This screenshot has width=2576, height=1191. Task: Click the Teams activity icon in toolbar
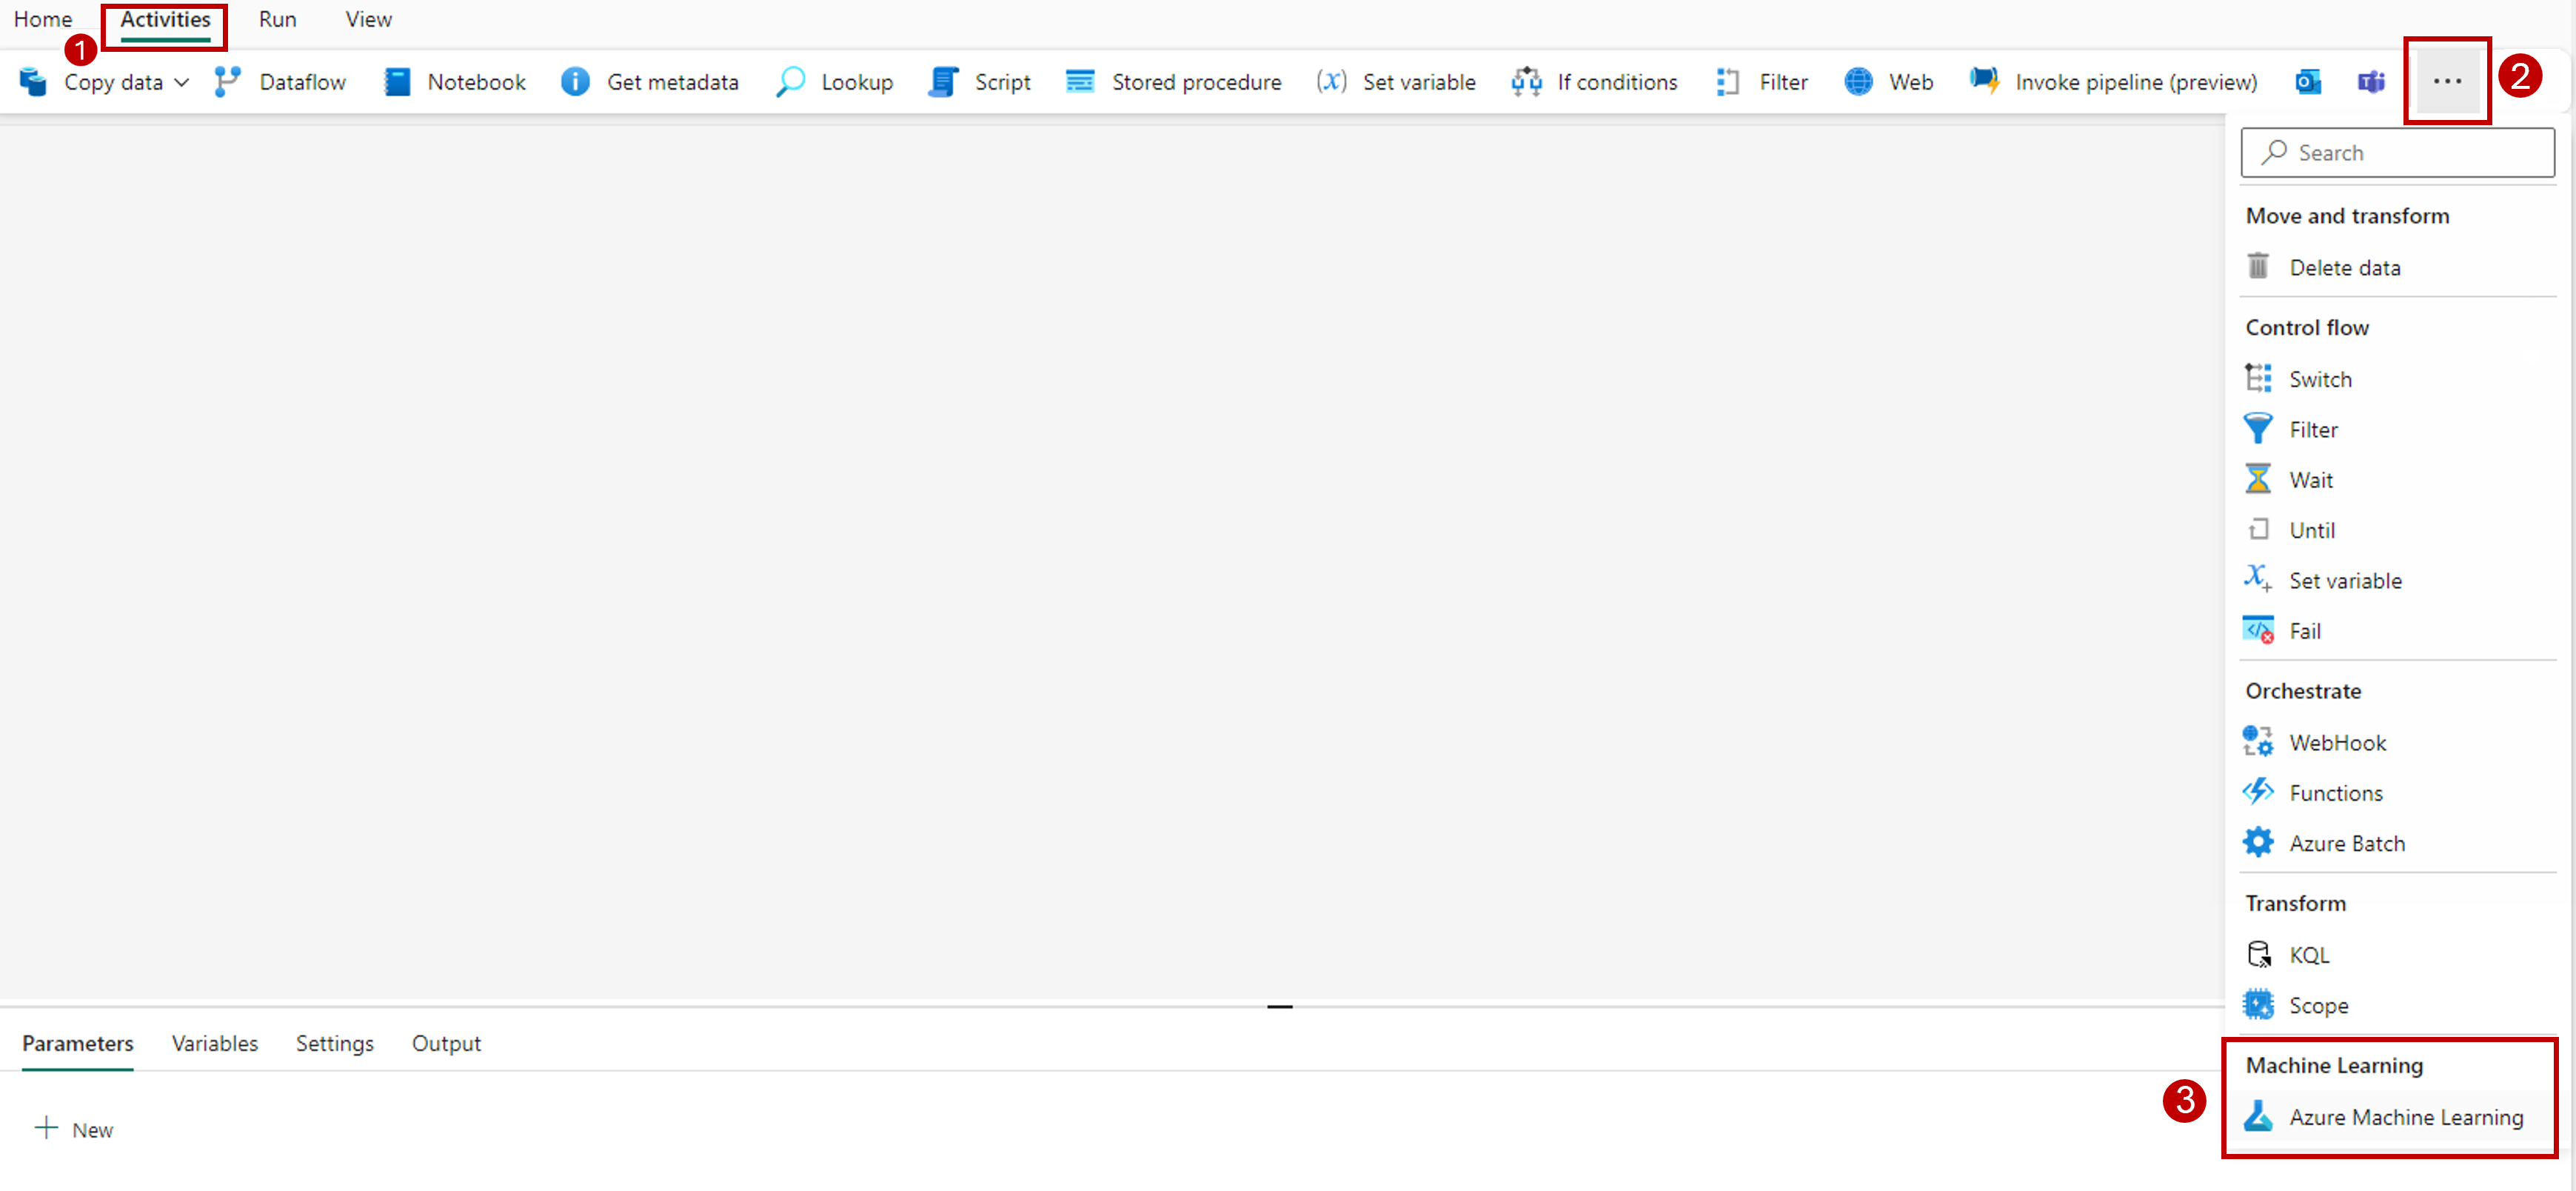coord(2371,82)
